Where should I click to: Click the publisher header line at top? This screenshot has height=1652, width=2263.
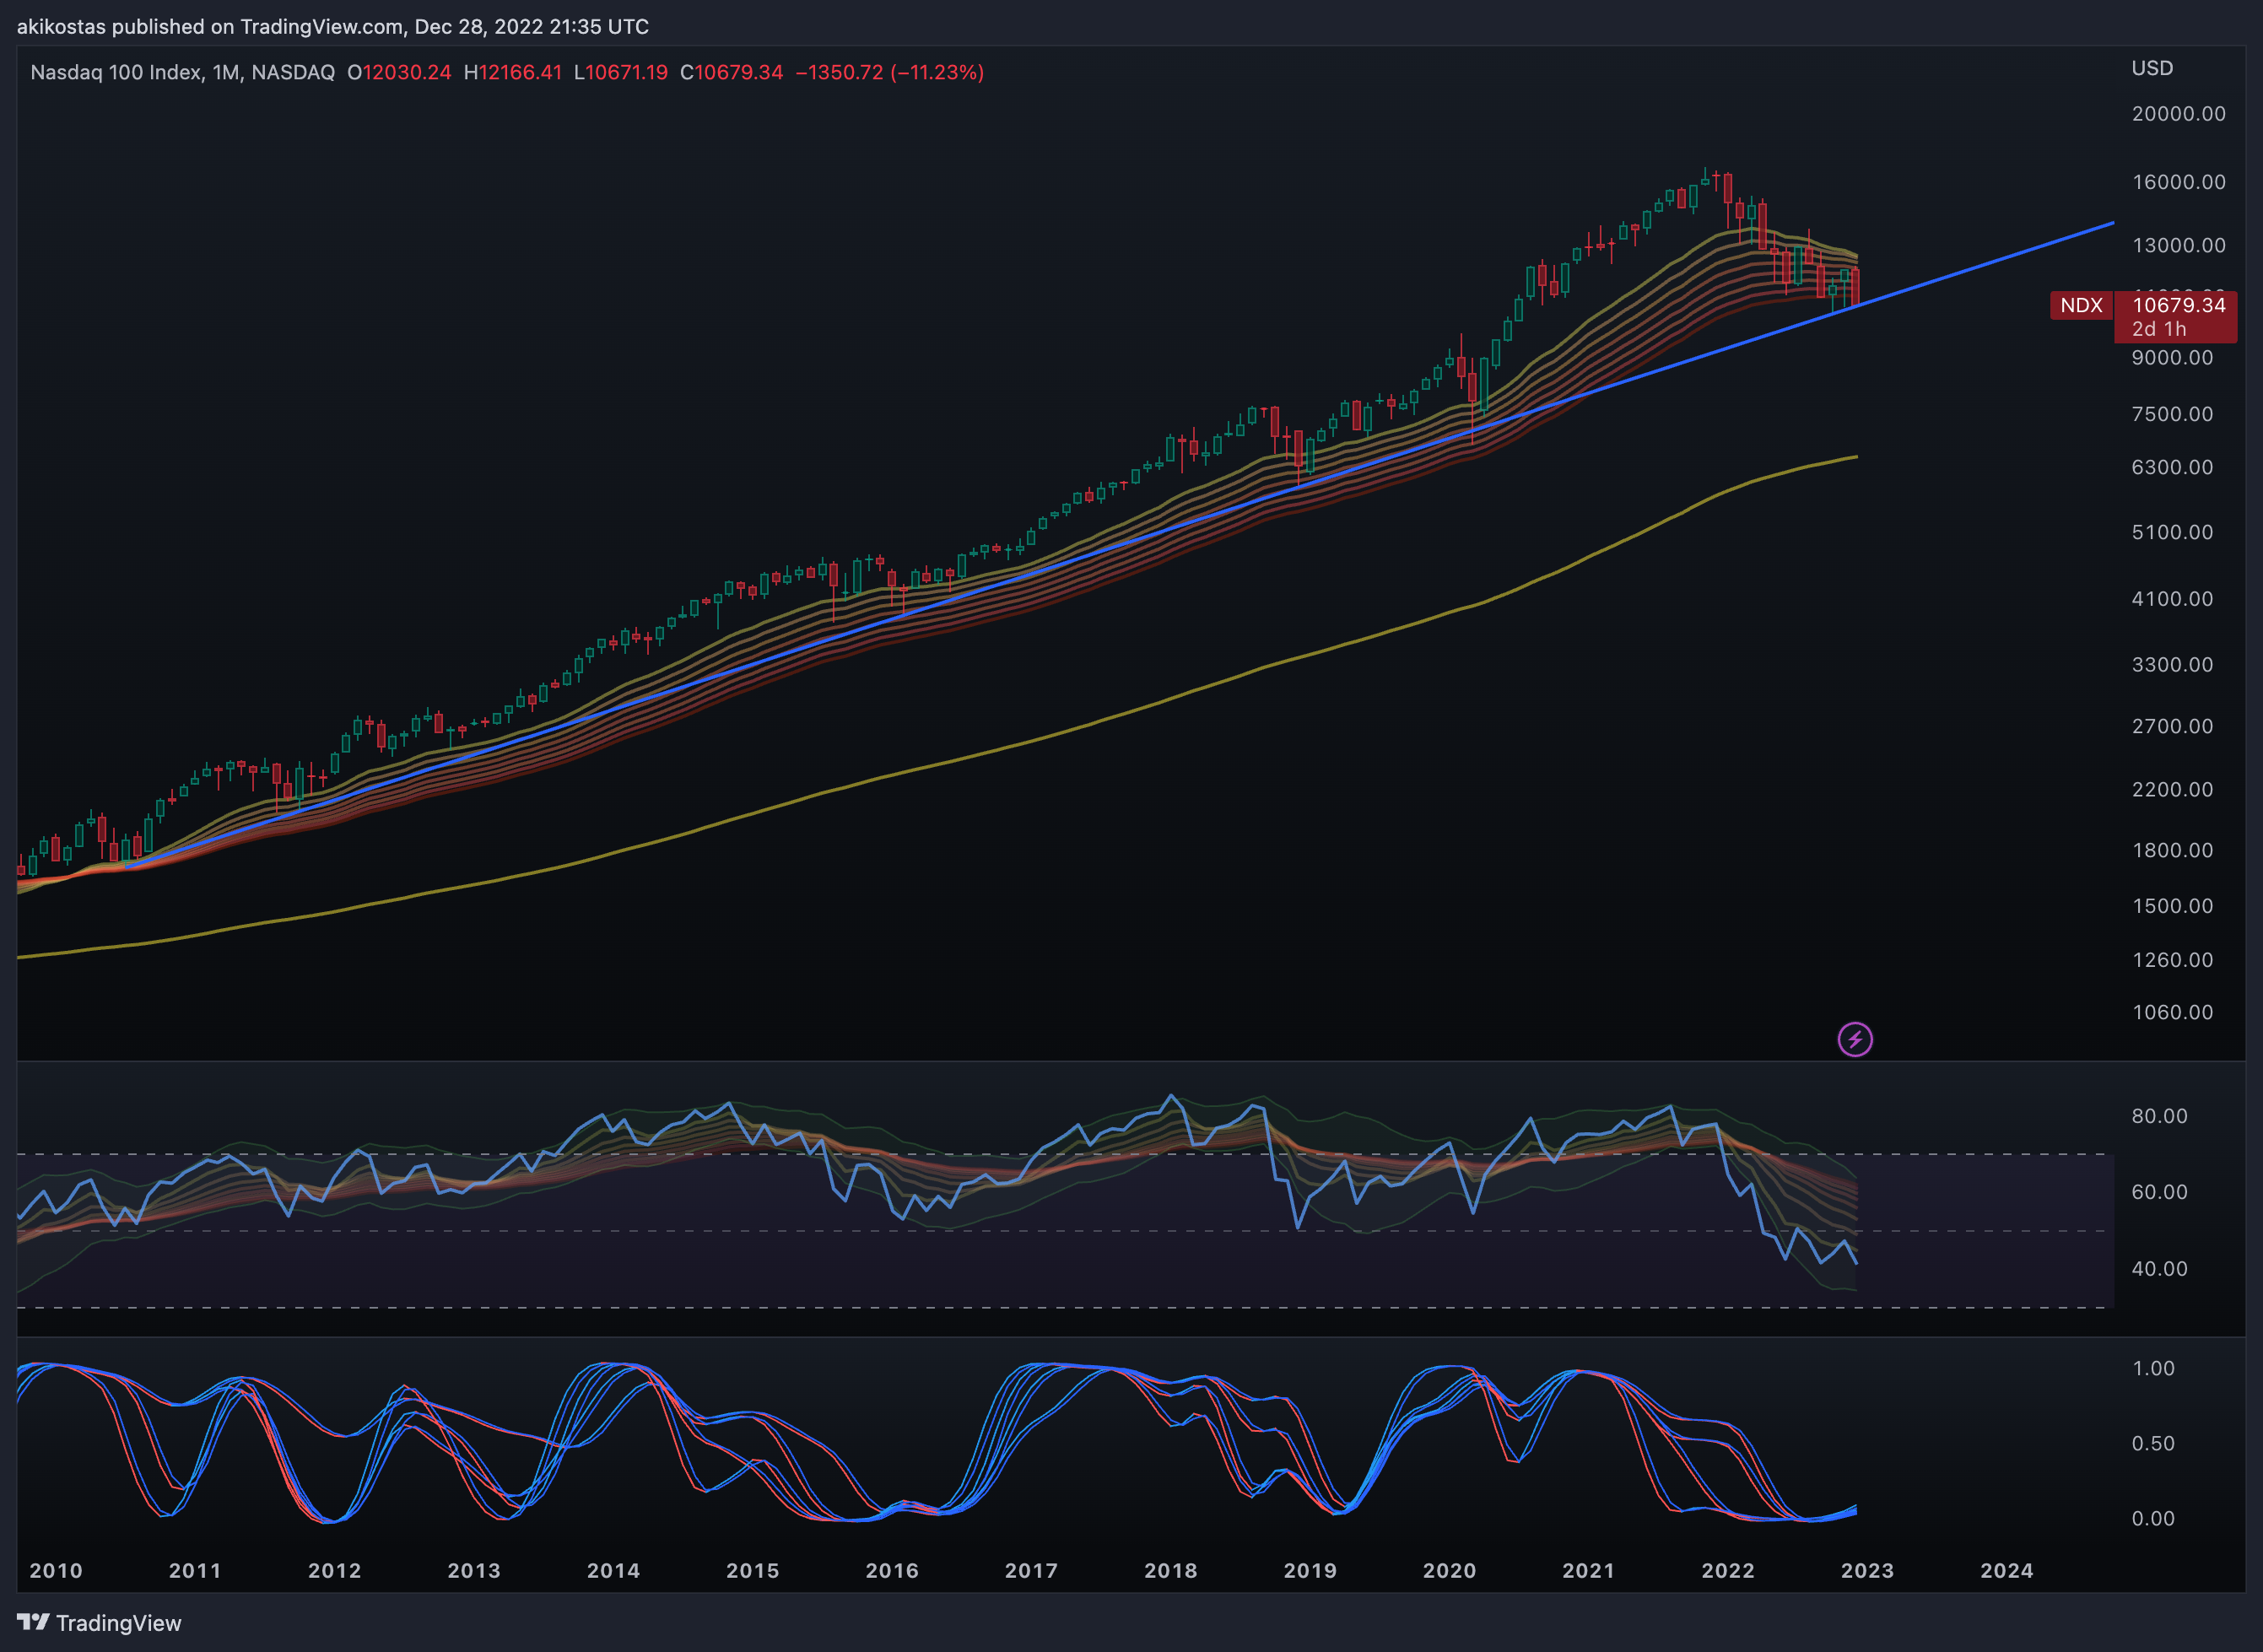click(x=333, y=27)
